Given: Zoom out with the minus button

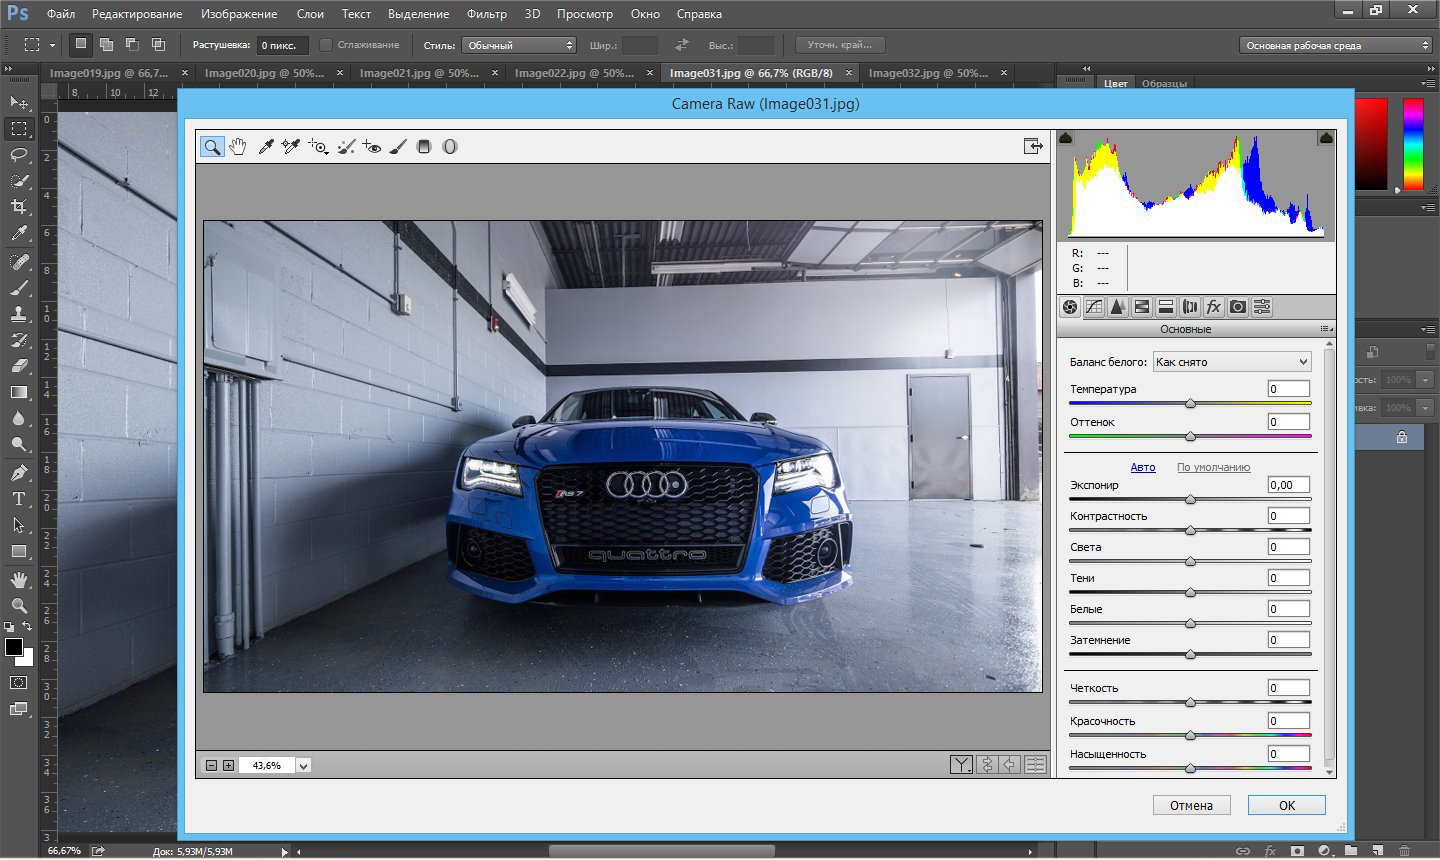Looking at the screenshot, I should 211,766.
